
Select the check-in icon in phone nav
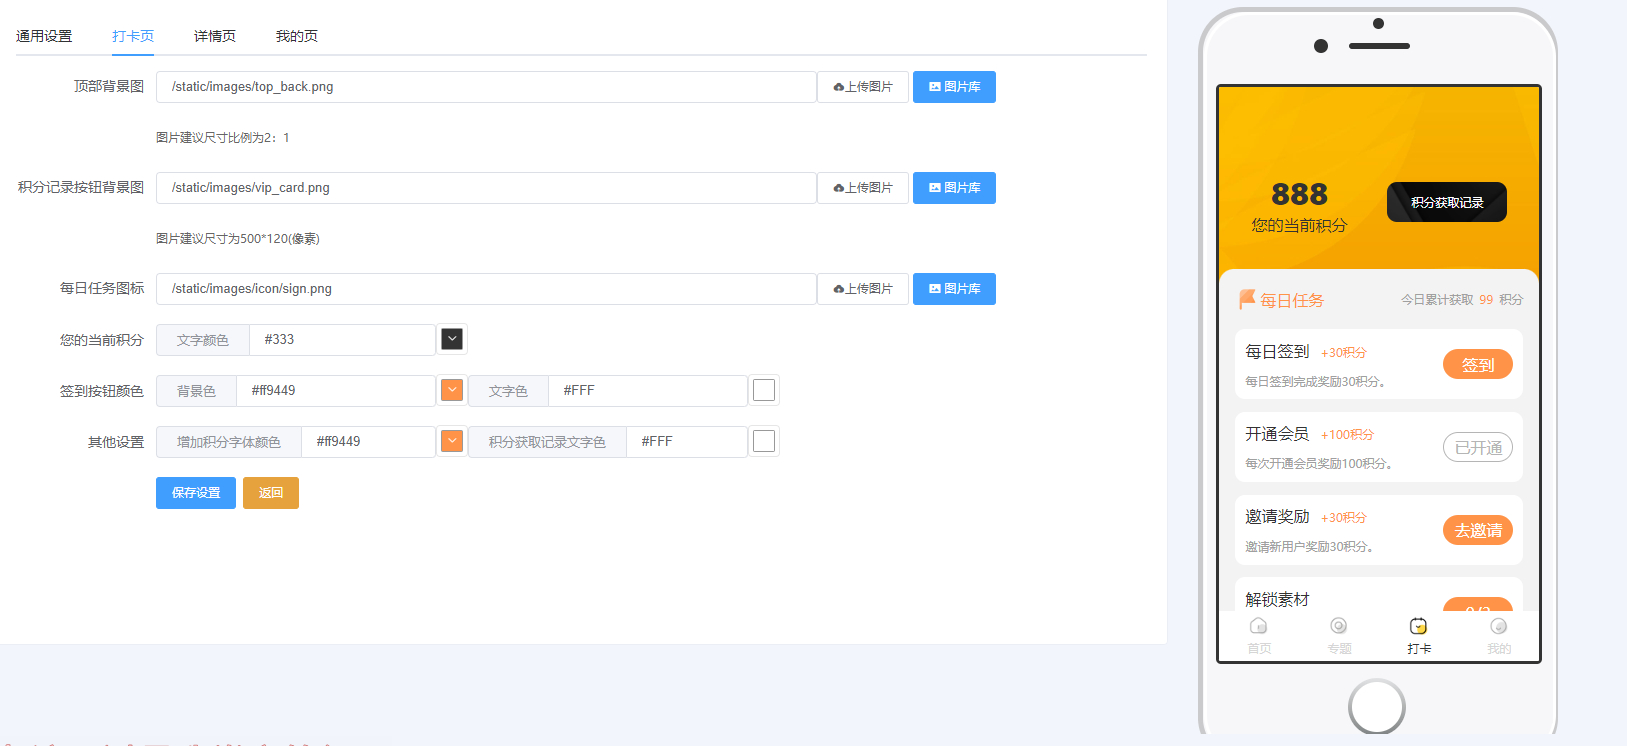(1418, 627)
